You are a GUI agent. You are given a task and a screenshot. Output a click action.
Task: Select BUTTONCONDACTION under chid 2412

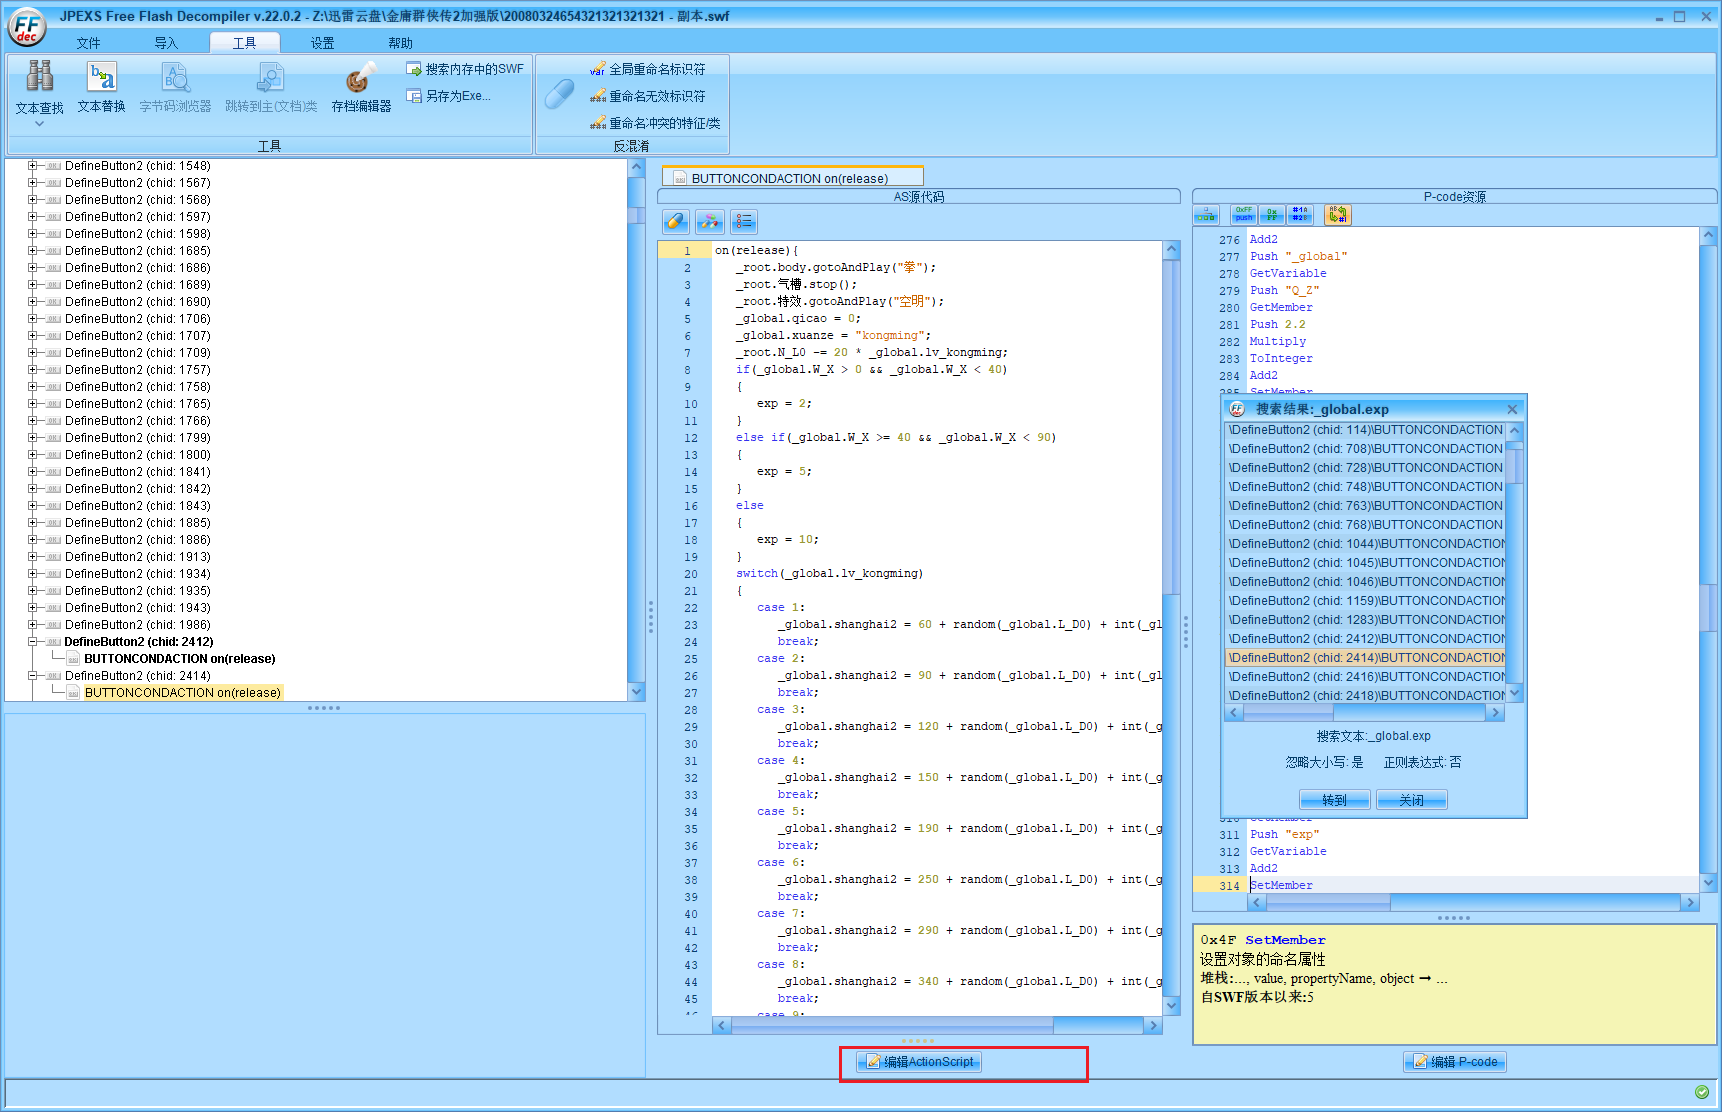point(179,659)
